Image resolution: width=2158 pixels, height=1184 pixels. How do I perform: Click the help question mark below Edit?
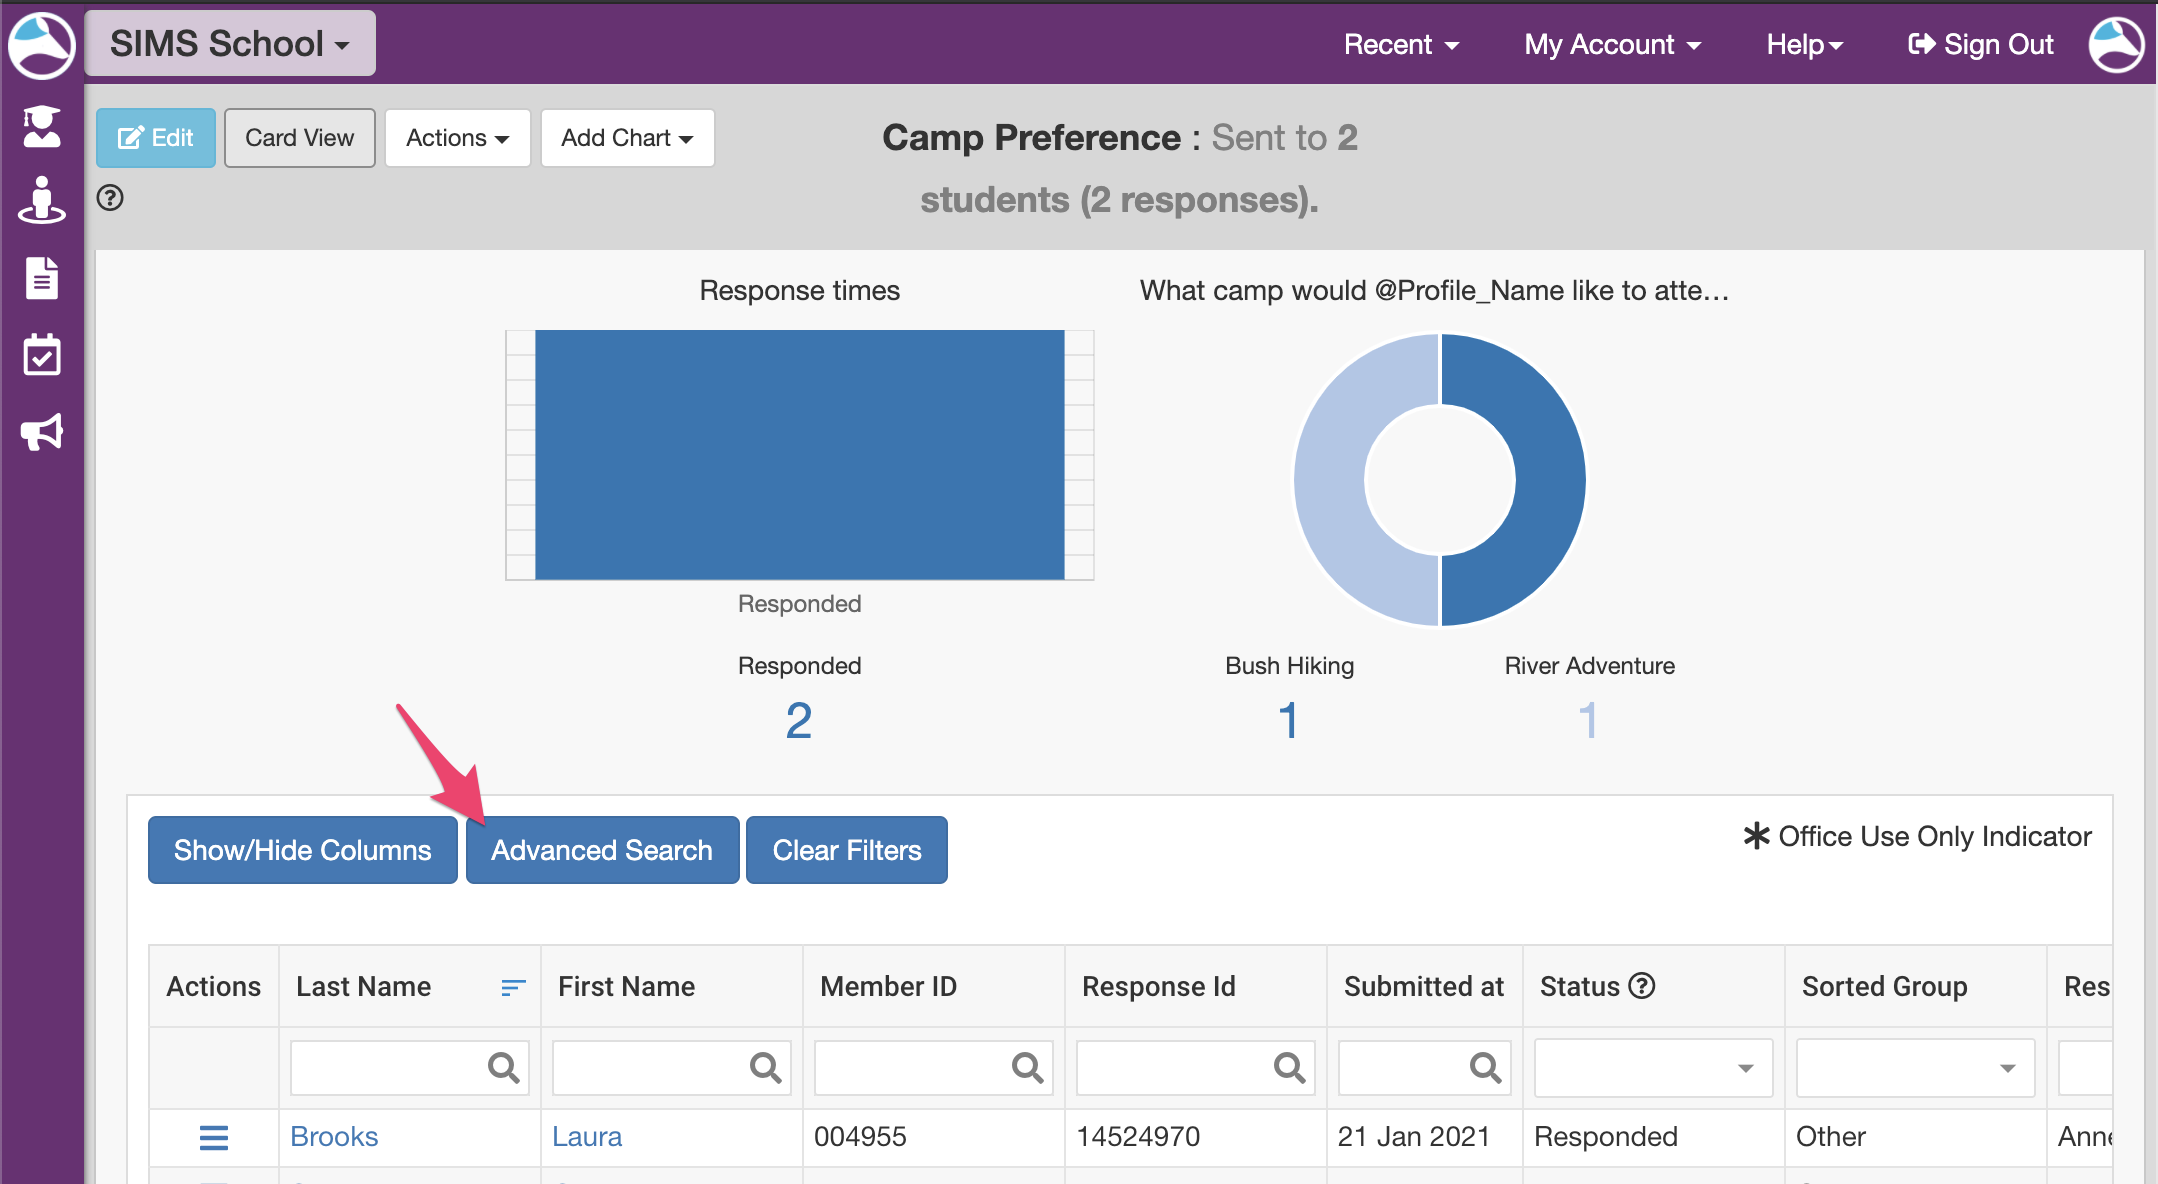[110, 198]
